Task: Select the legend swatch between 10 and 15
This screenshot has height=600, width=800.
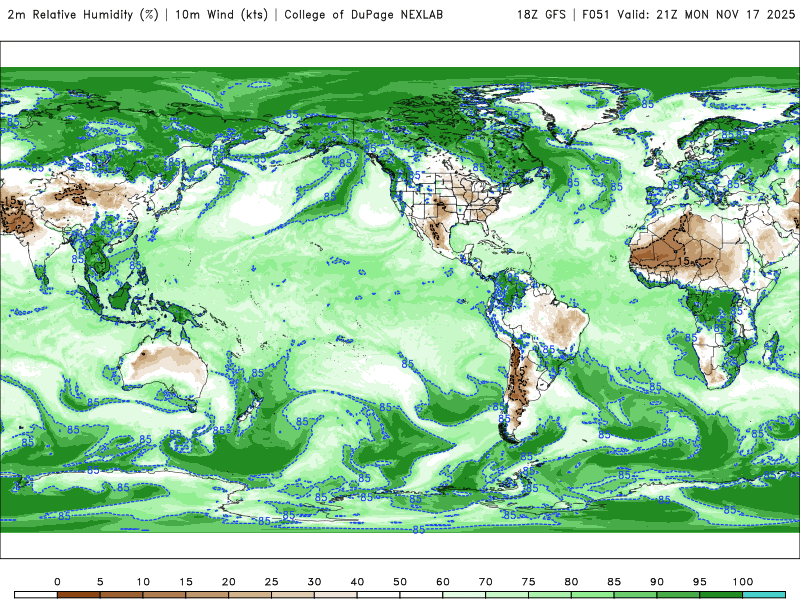Action: click(x=164, y=595)
